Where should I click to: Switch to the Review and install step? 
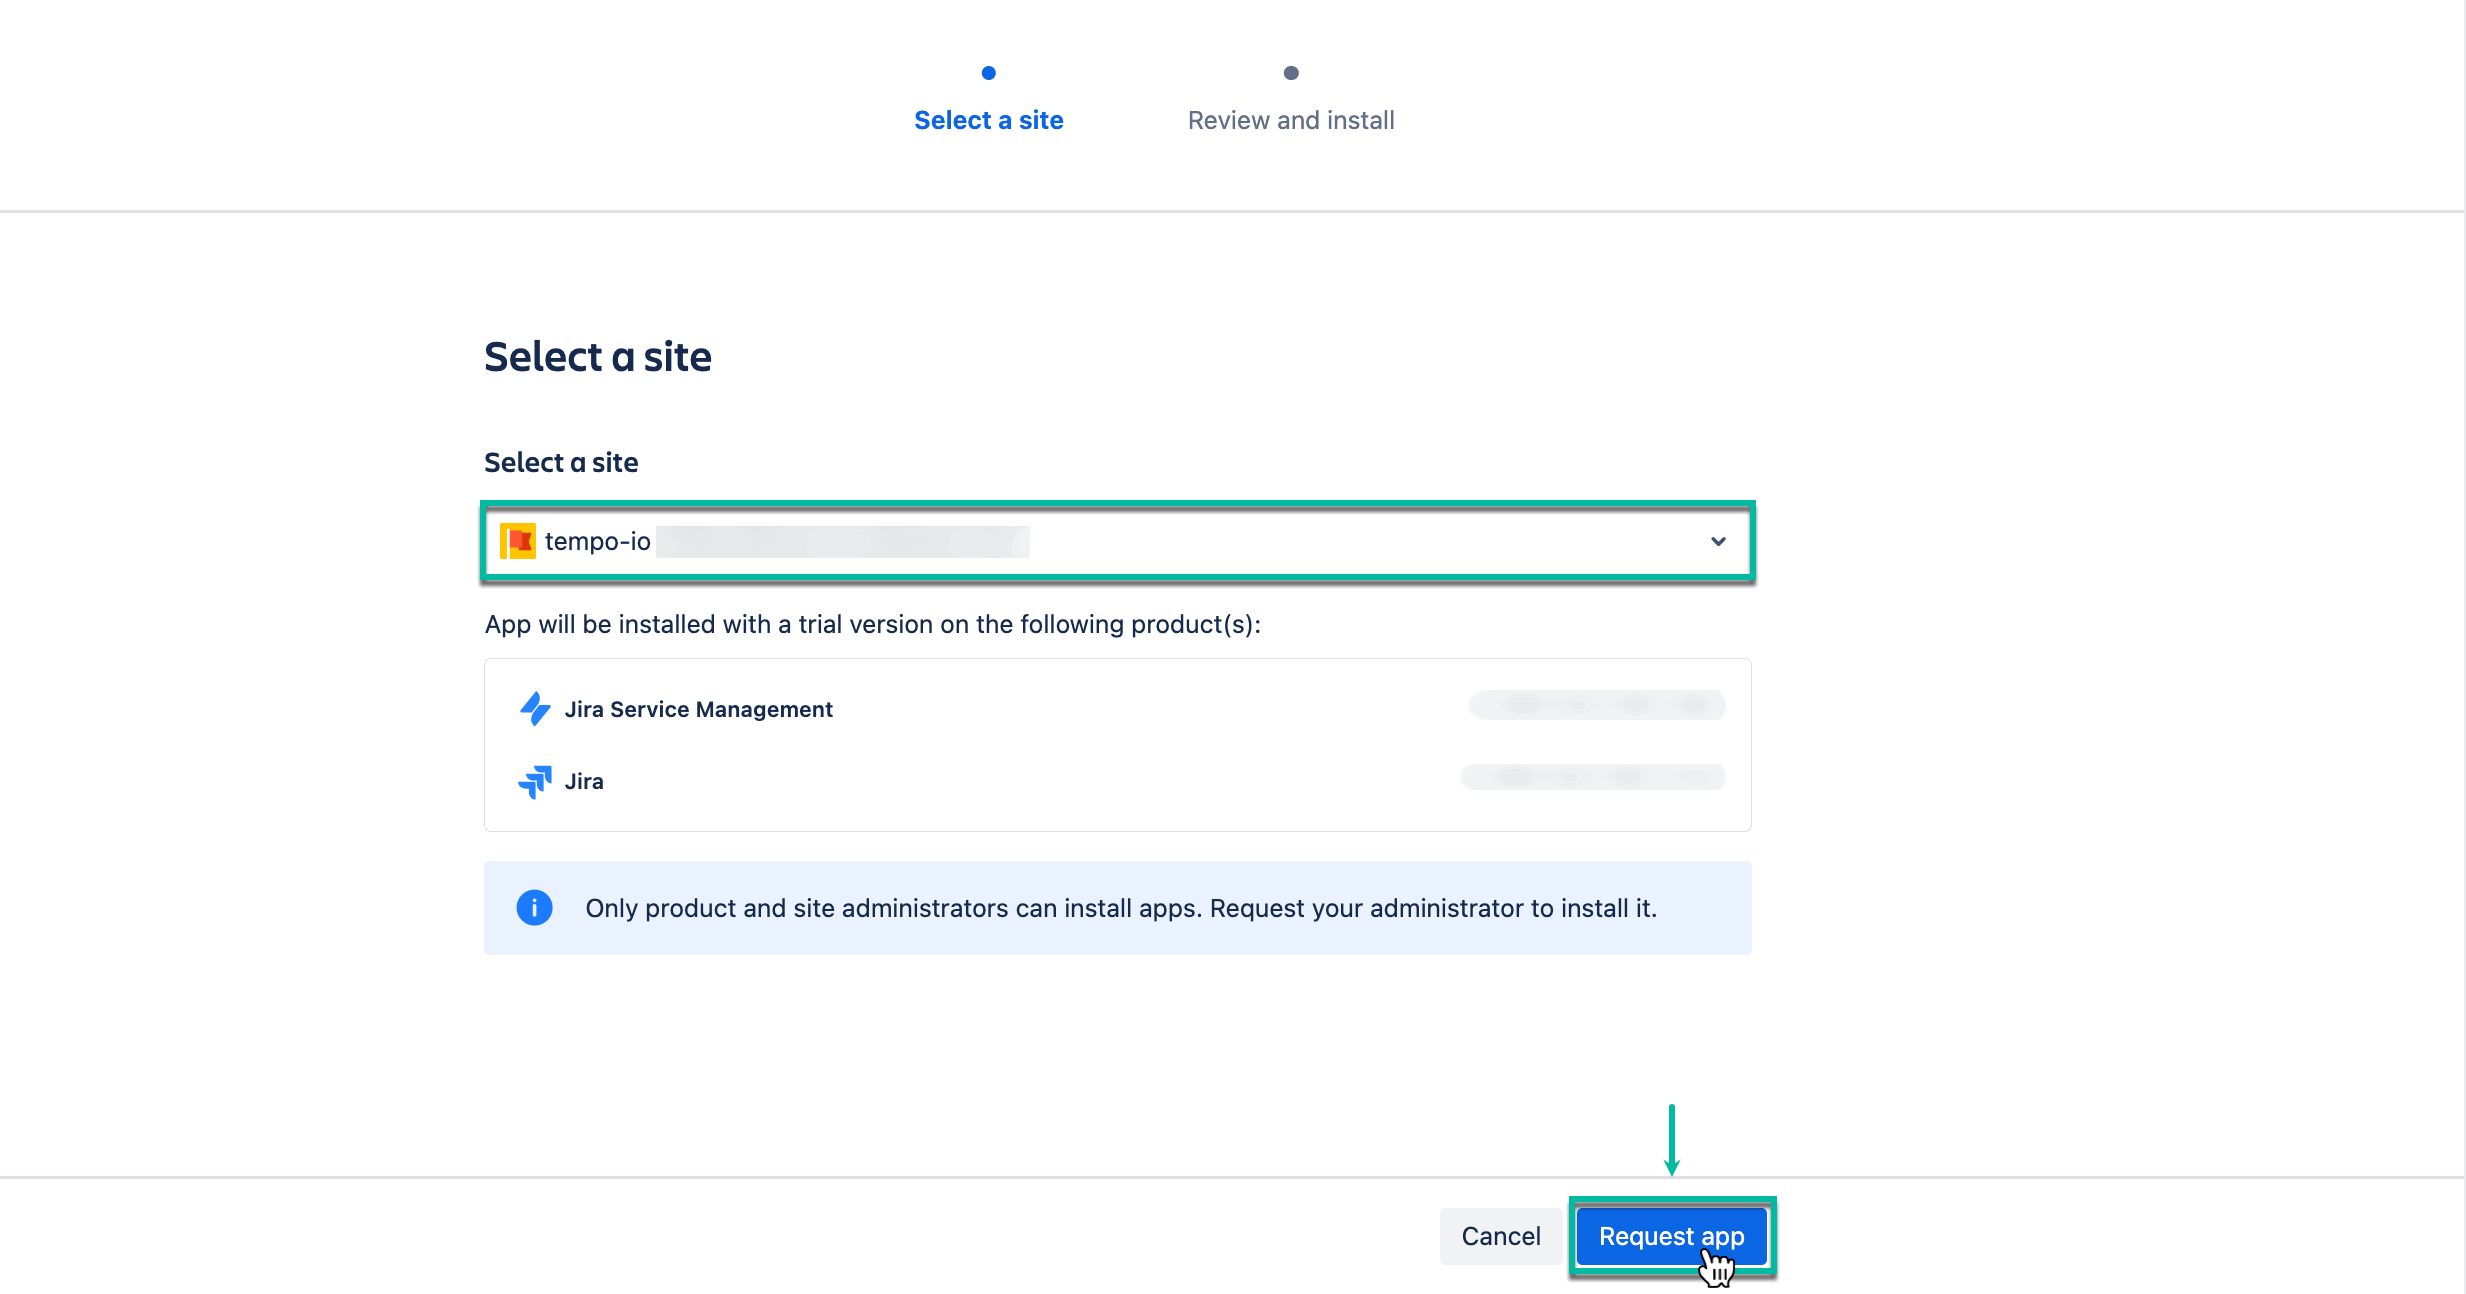pos(1290,119)
